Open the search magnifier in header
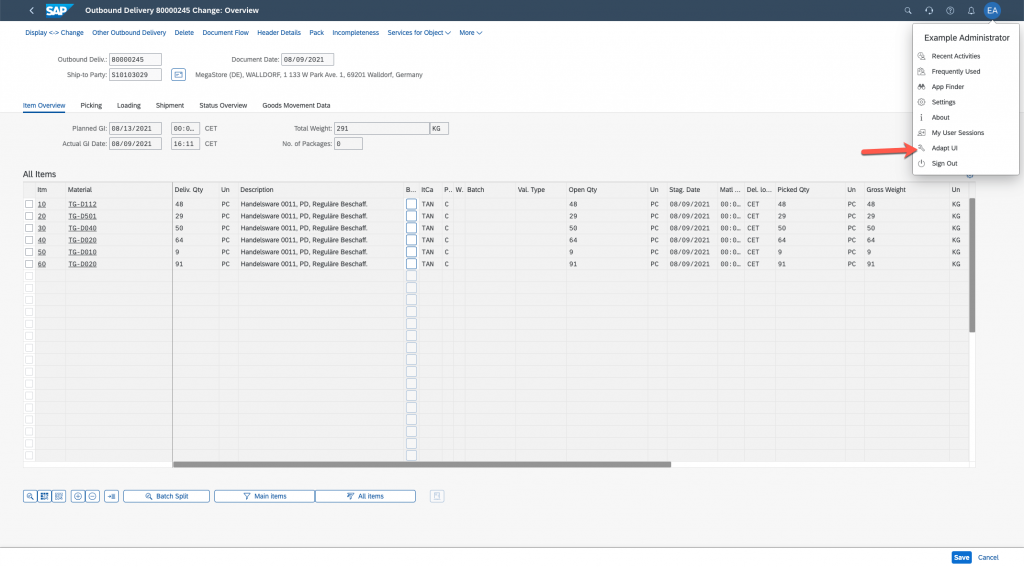Image resolution: width=1024 pixels, height=567 pixels. tap(908, 10)
